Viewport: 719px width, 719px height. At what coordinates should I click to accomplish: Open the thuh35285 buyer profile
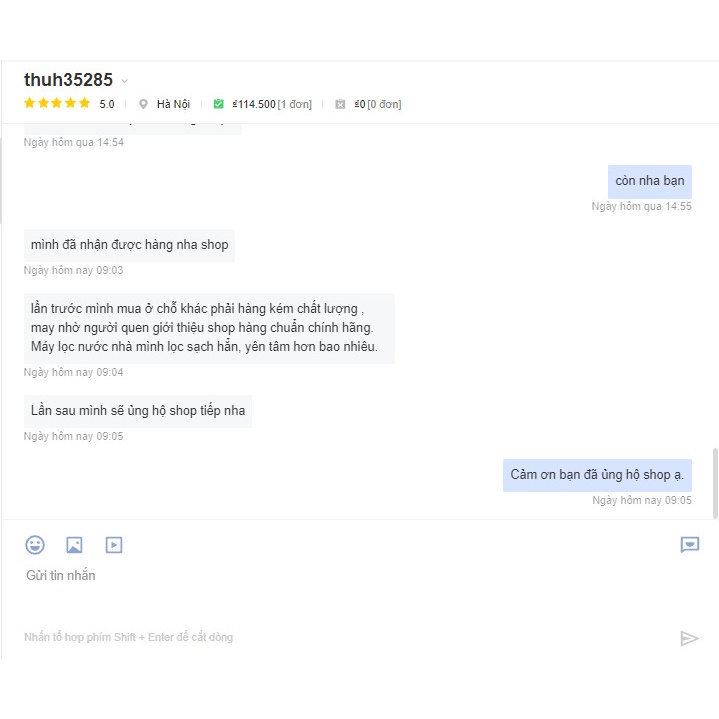click(68, 80)
